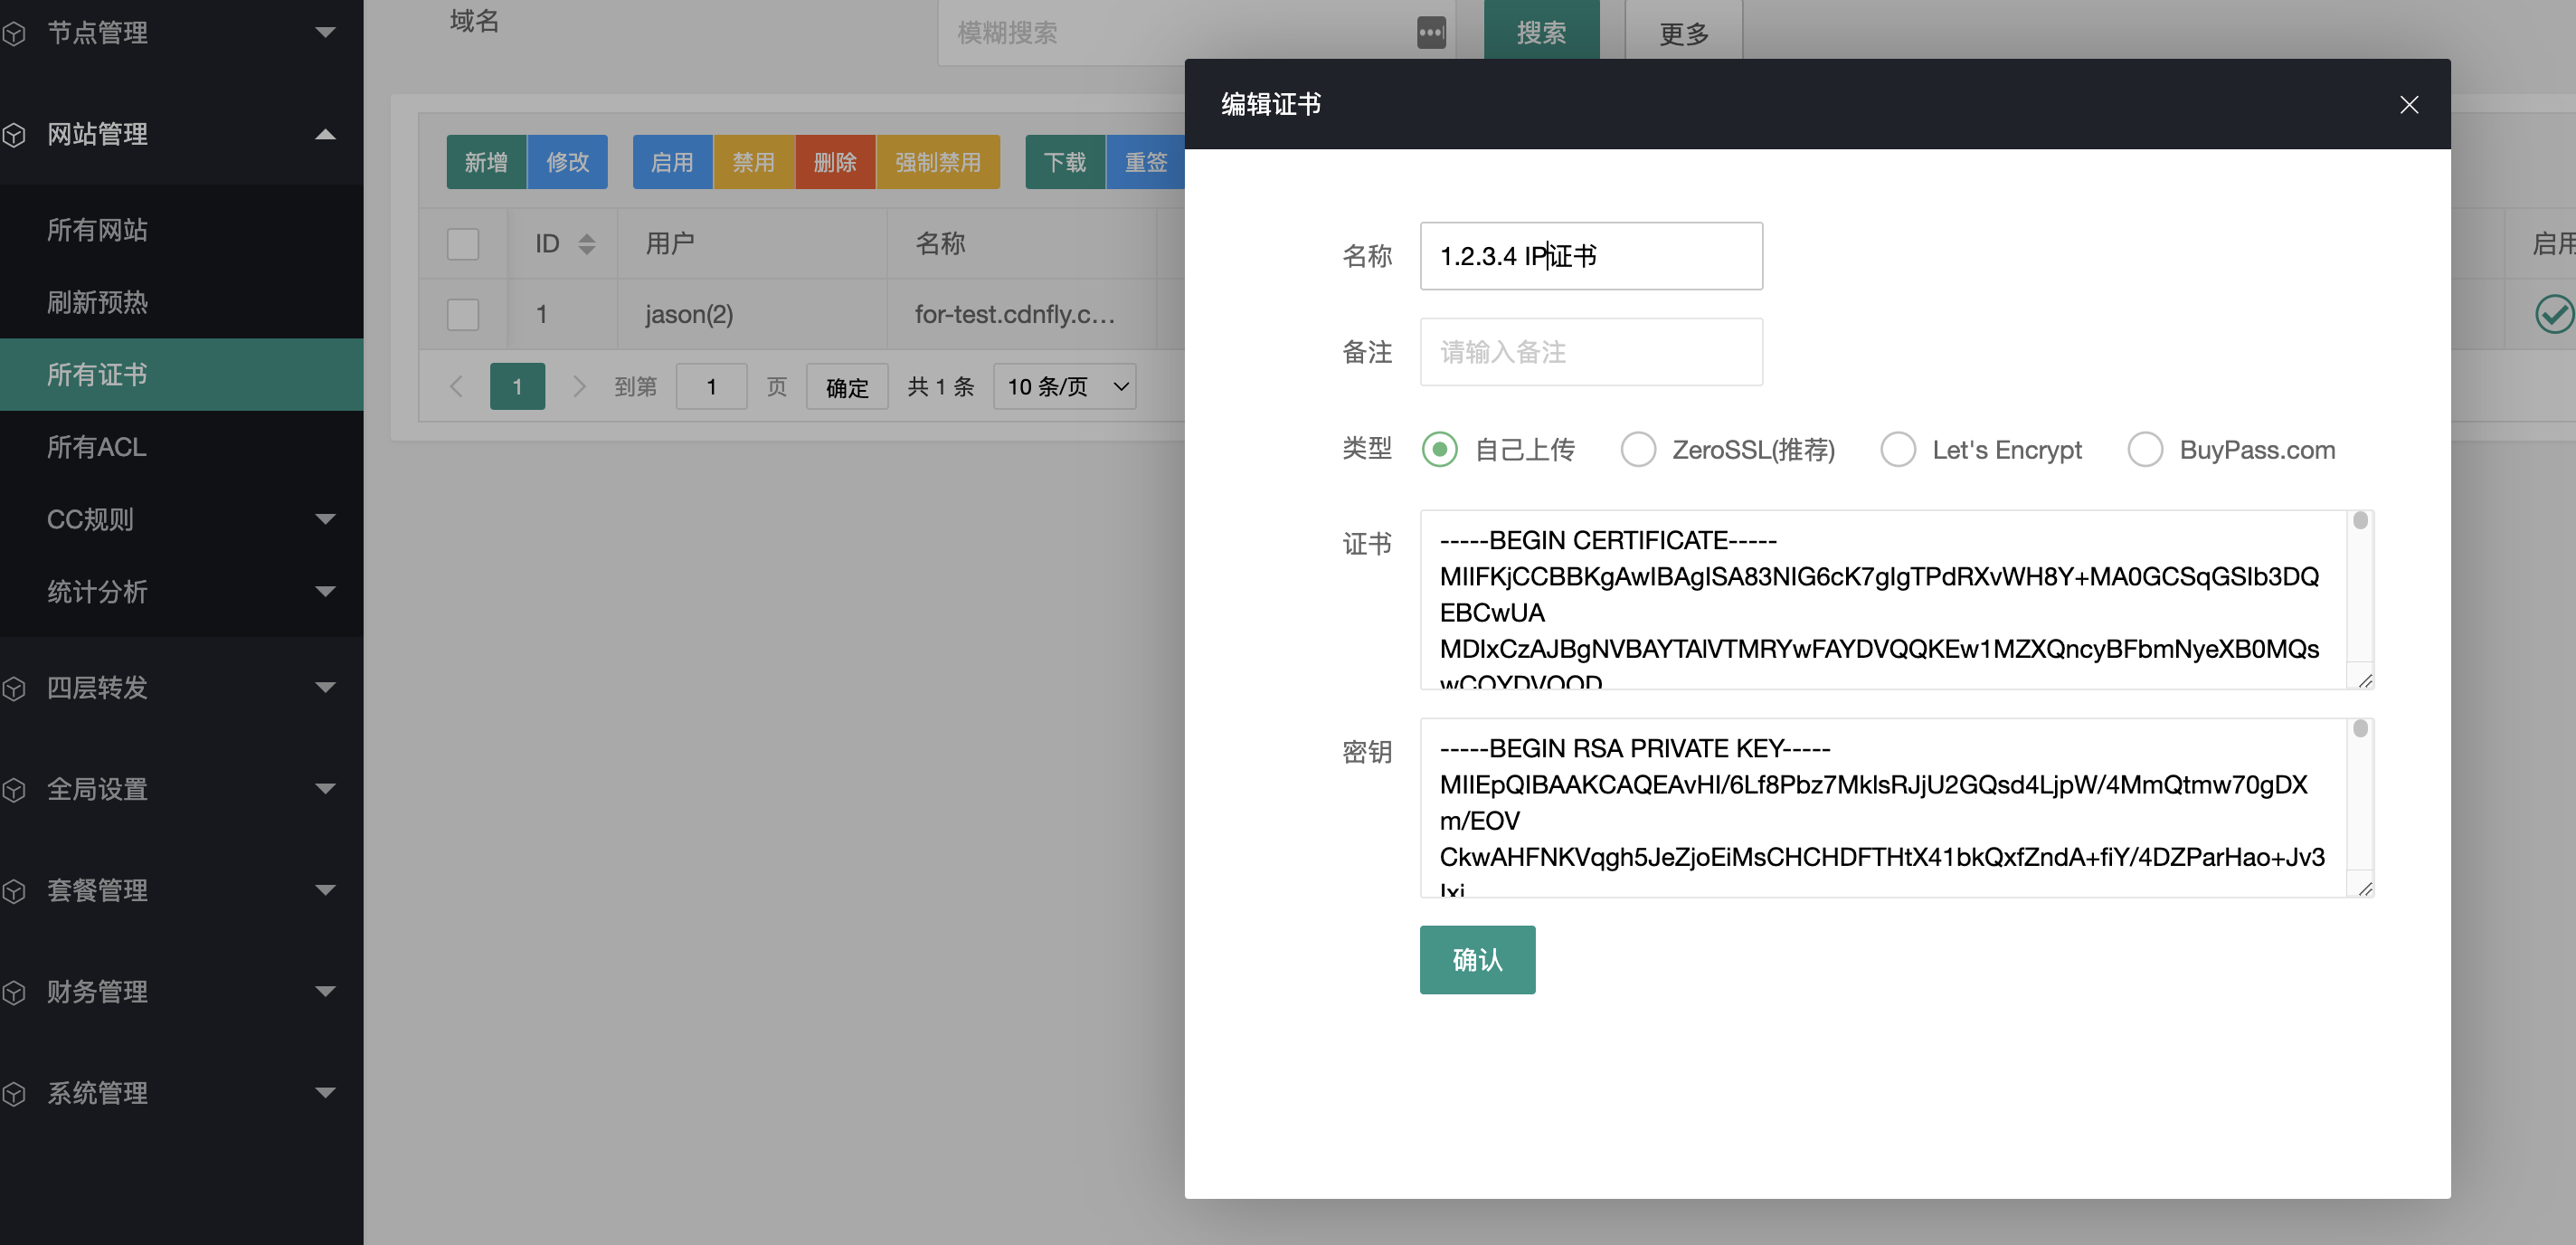The width and height of the screenshot is (2576, 1245).
Task: Open 所有网站 in the sidebar
Action: 97,230
